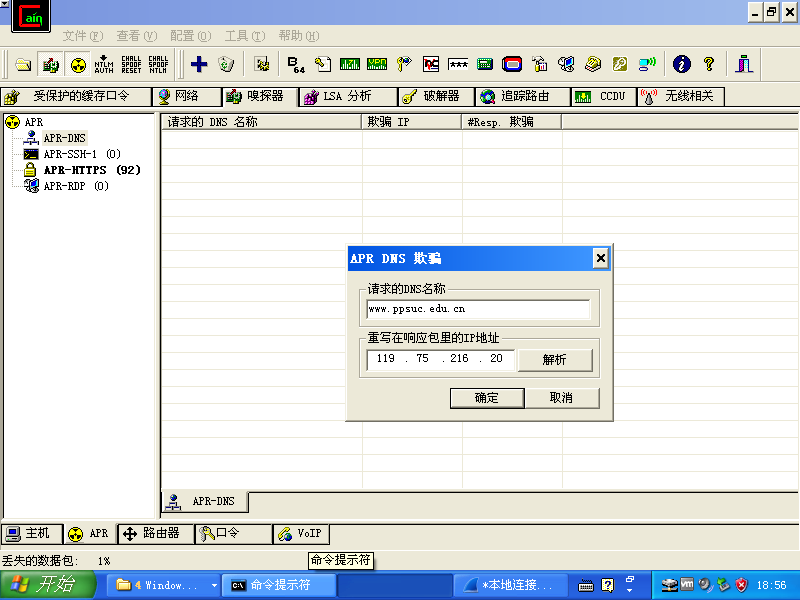Select APR-SSH-1 (0) in the tree

[x=82, y=154]
